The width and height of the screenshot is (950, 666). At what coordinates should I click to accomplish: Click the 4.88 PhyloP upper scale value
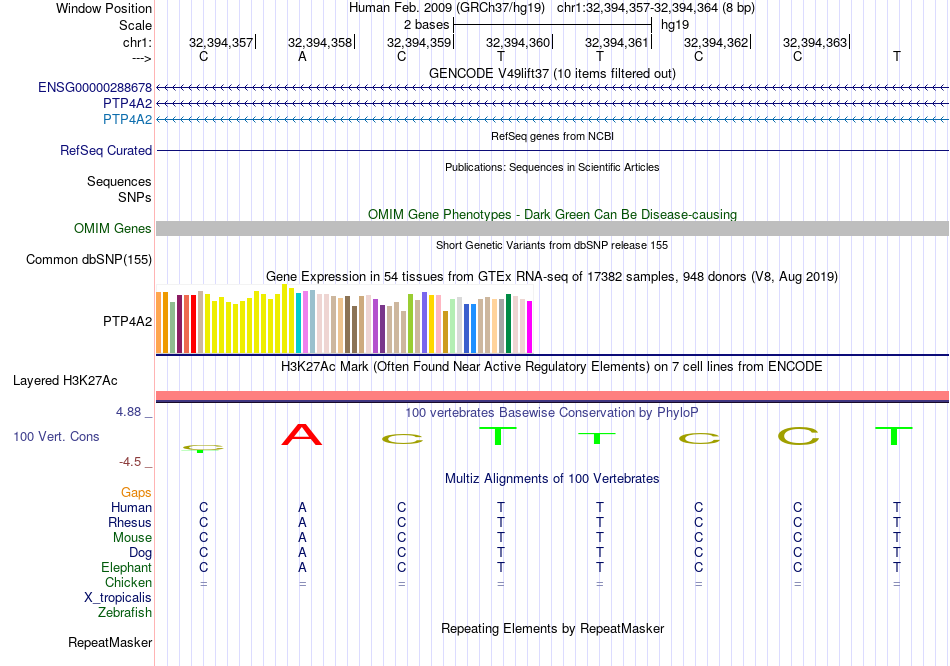(x=128, y=412)
